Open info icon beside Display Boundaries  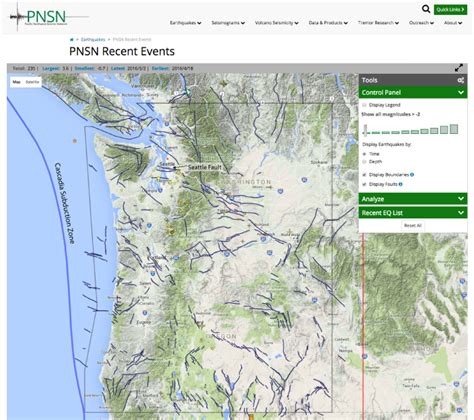[412, 175]
